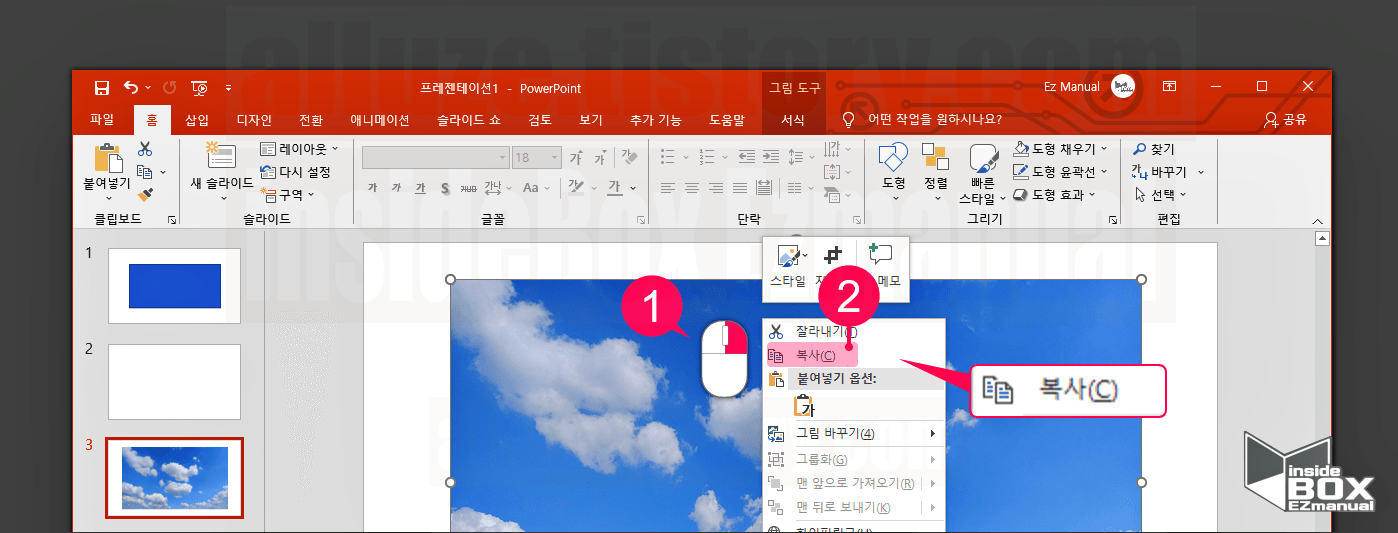Select blank slide 2 thumbnail
The image size is (1398, 533).
pos(174,382)
